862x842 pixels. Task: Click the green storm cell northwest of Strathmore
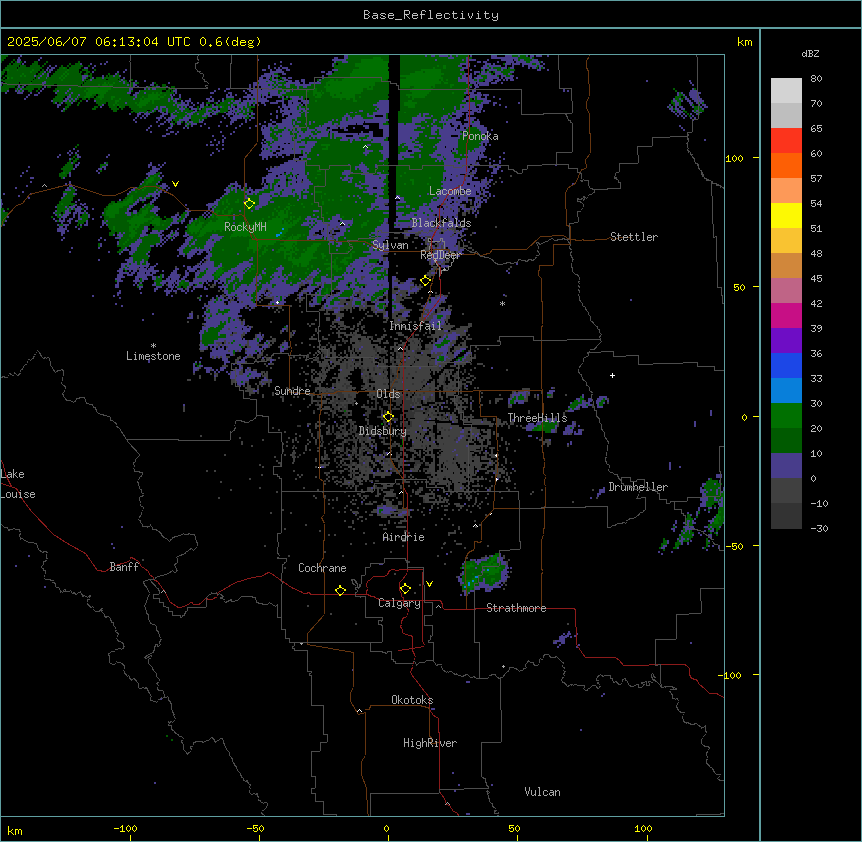(484, 573)
